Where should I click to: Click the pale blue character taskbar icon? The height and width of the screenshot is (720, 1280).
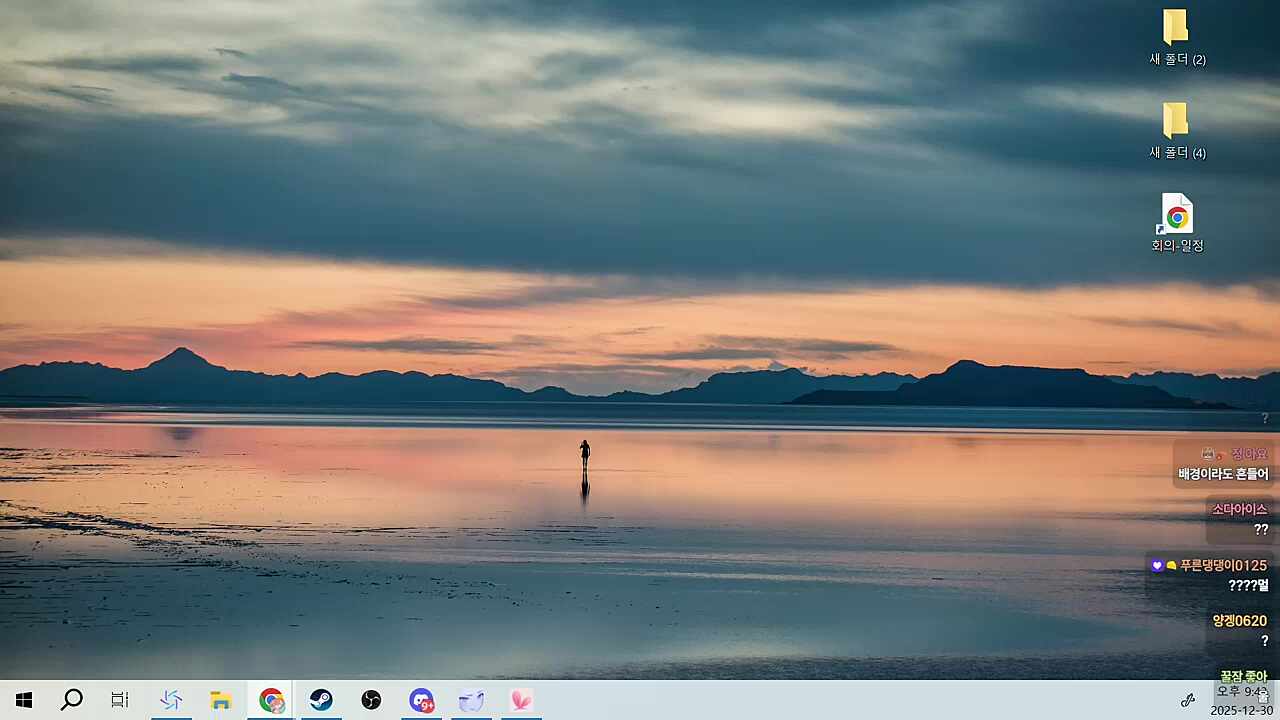click(x=471, y=700)
